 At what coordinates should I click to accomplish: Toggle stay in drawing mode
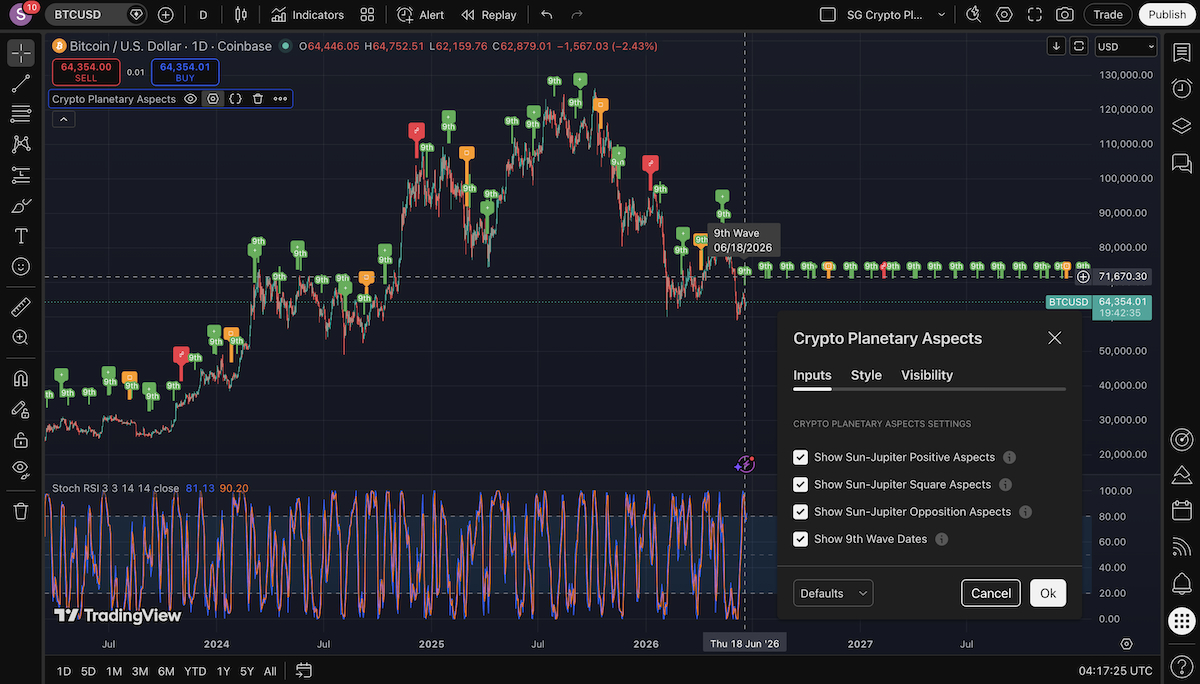tap(20, 408)
